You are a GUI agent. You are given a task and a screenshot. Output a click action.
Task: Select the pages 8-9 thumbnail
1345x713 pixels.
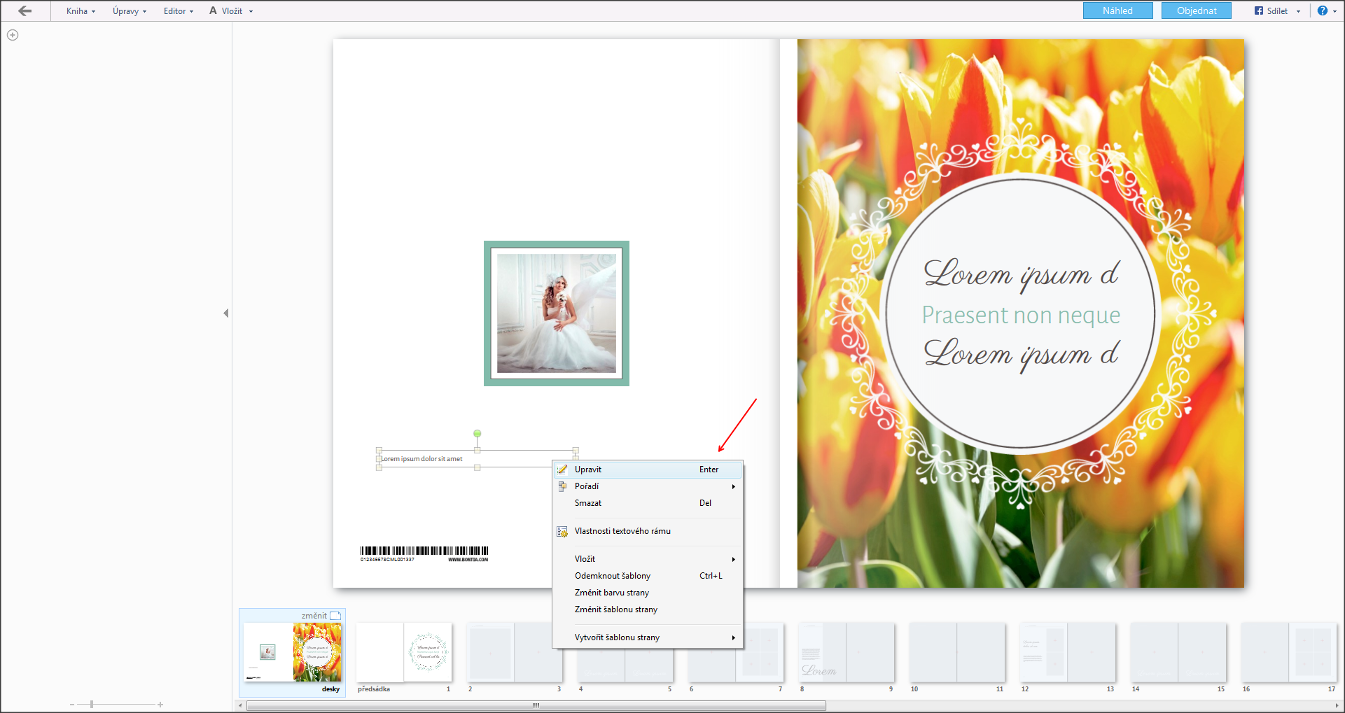click(846, 653)
